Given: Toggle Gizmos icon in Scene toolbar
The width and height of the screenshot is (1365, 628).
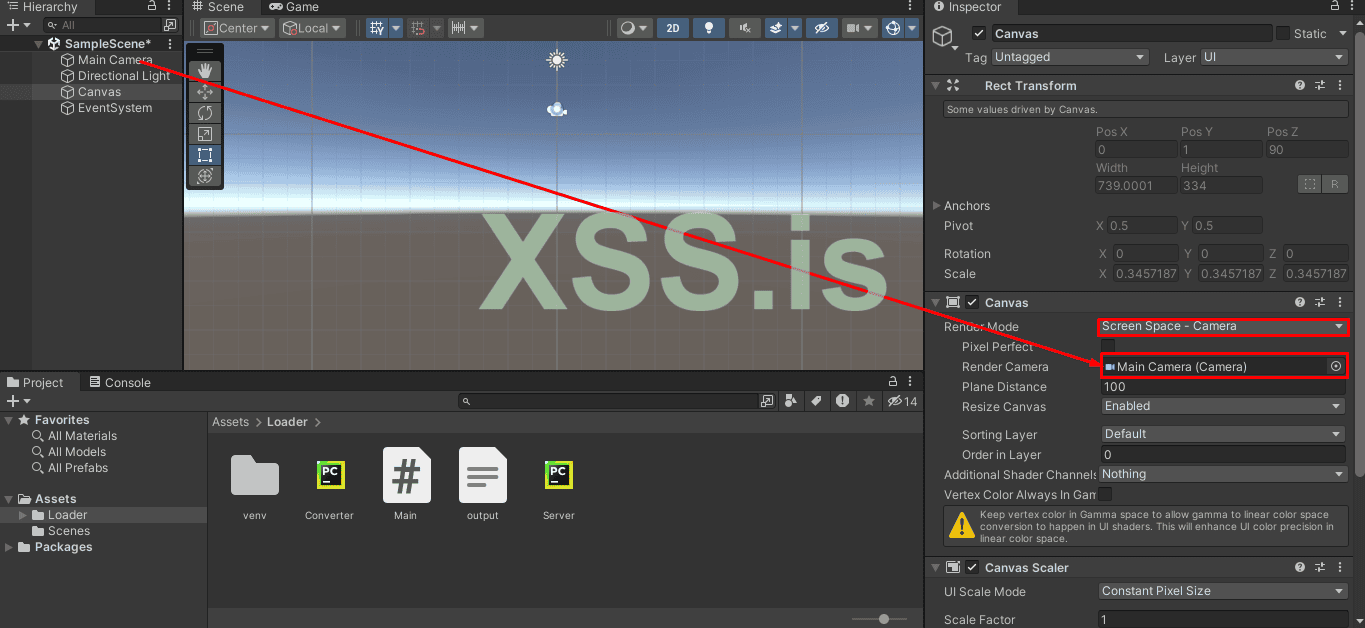Looking at the screenshot, I should tap(893, 28).
